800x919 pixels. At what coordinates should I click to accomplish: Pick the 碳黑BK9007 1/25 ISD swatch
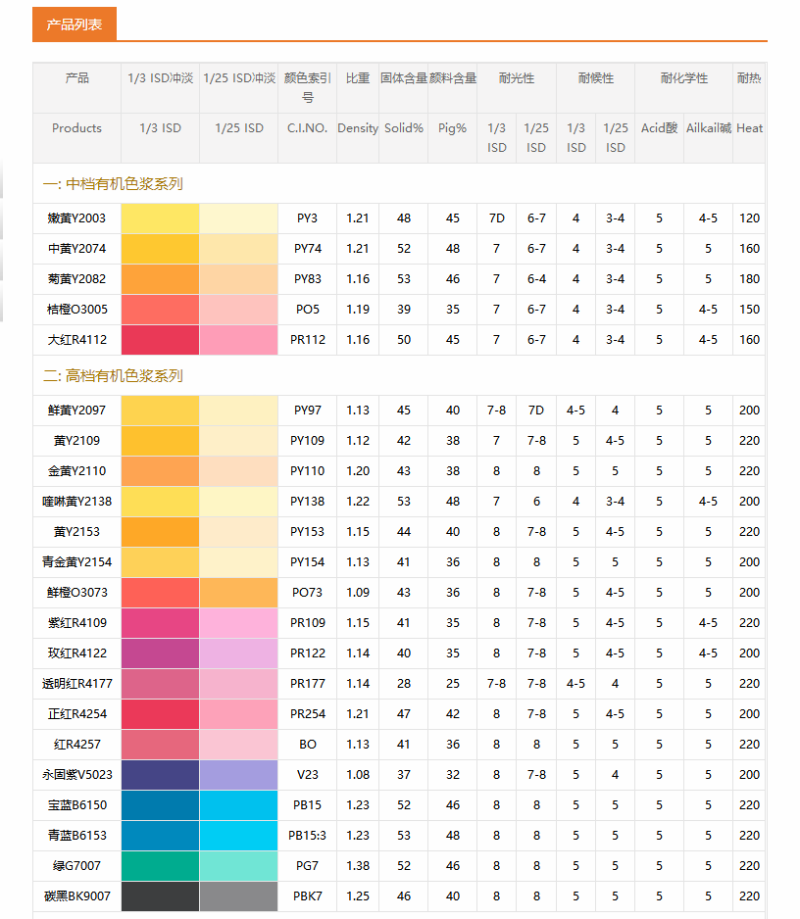pos(239,897)
